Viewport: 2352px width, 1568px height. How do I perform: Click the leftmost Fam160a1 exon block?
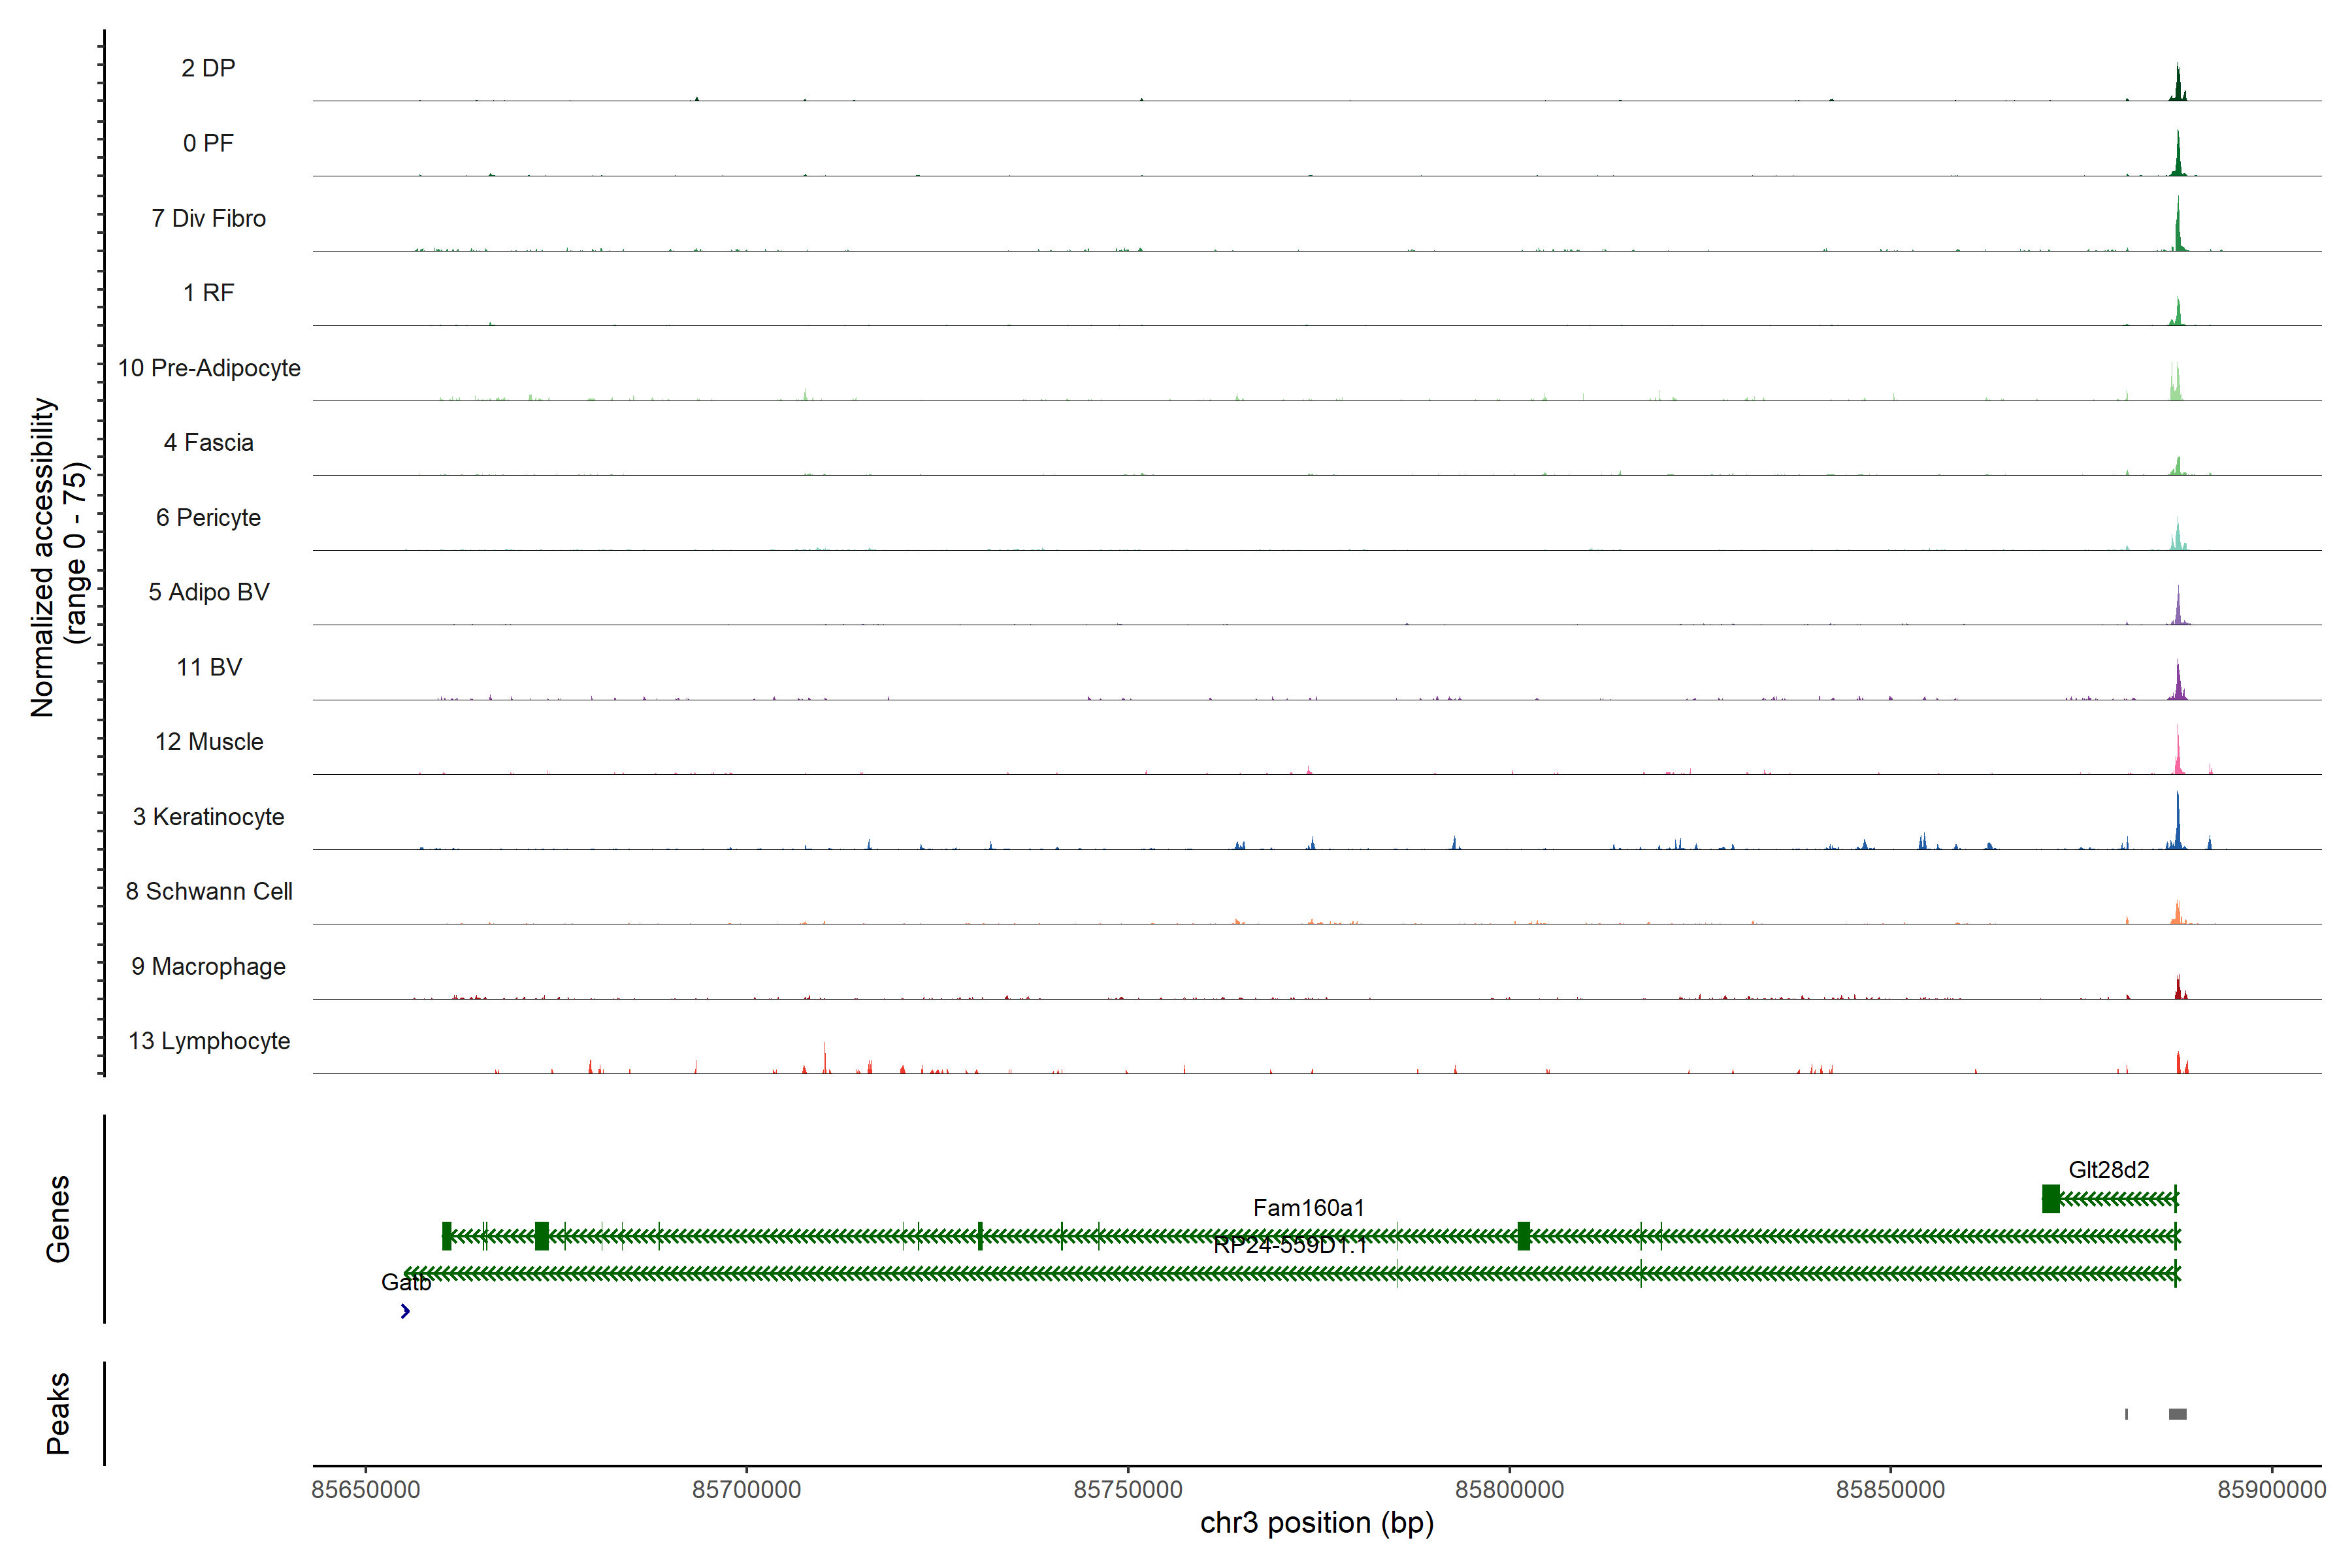(447, 1236)
